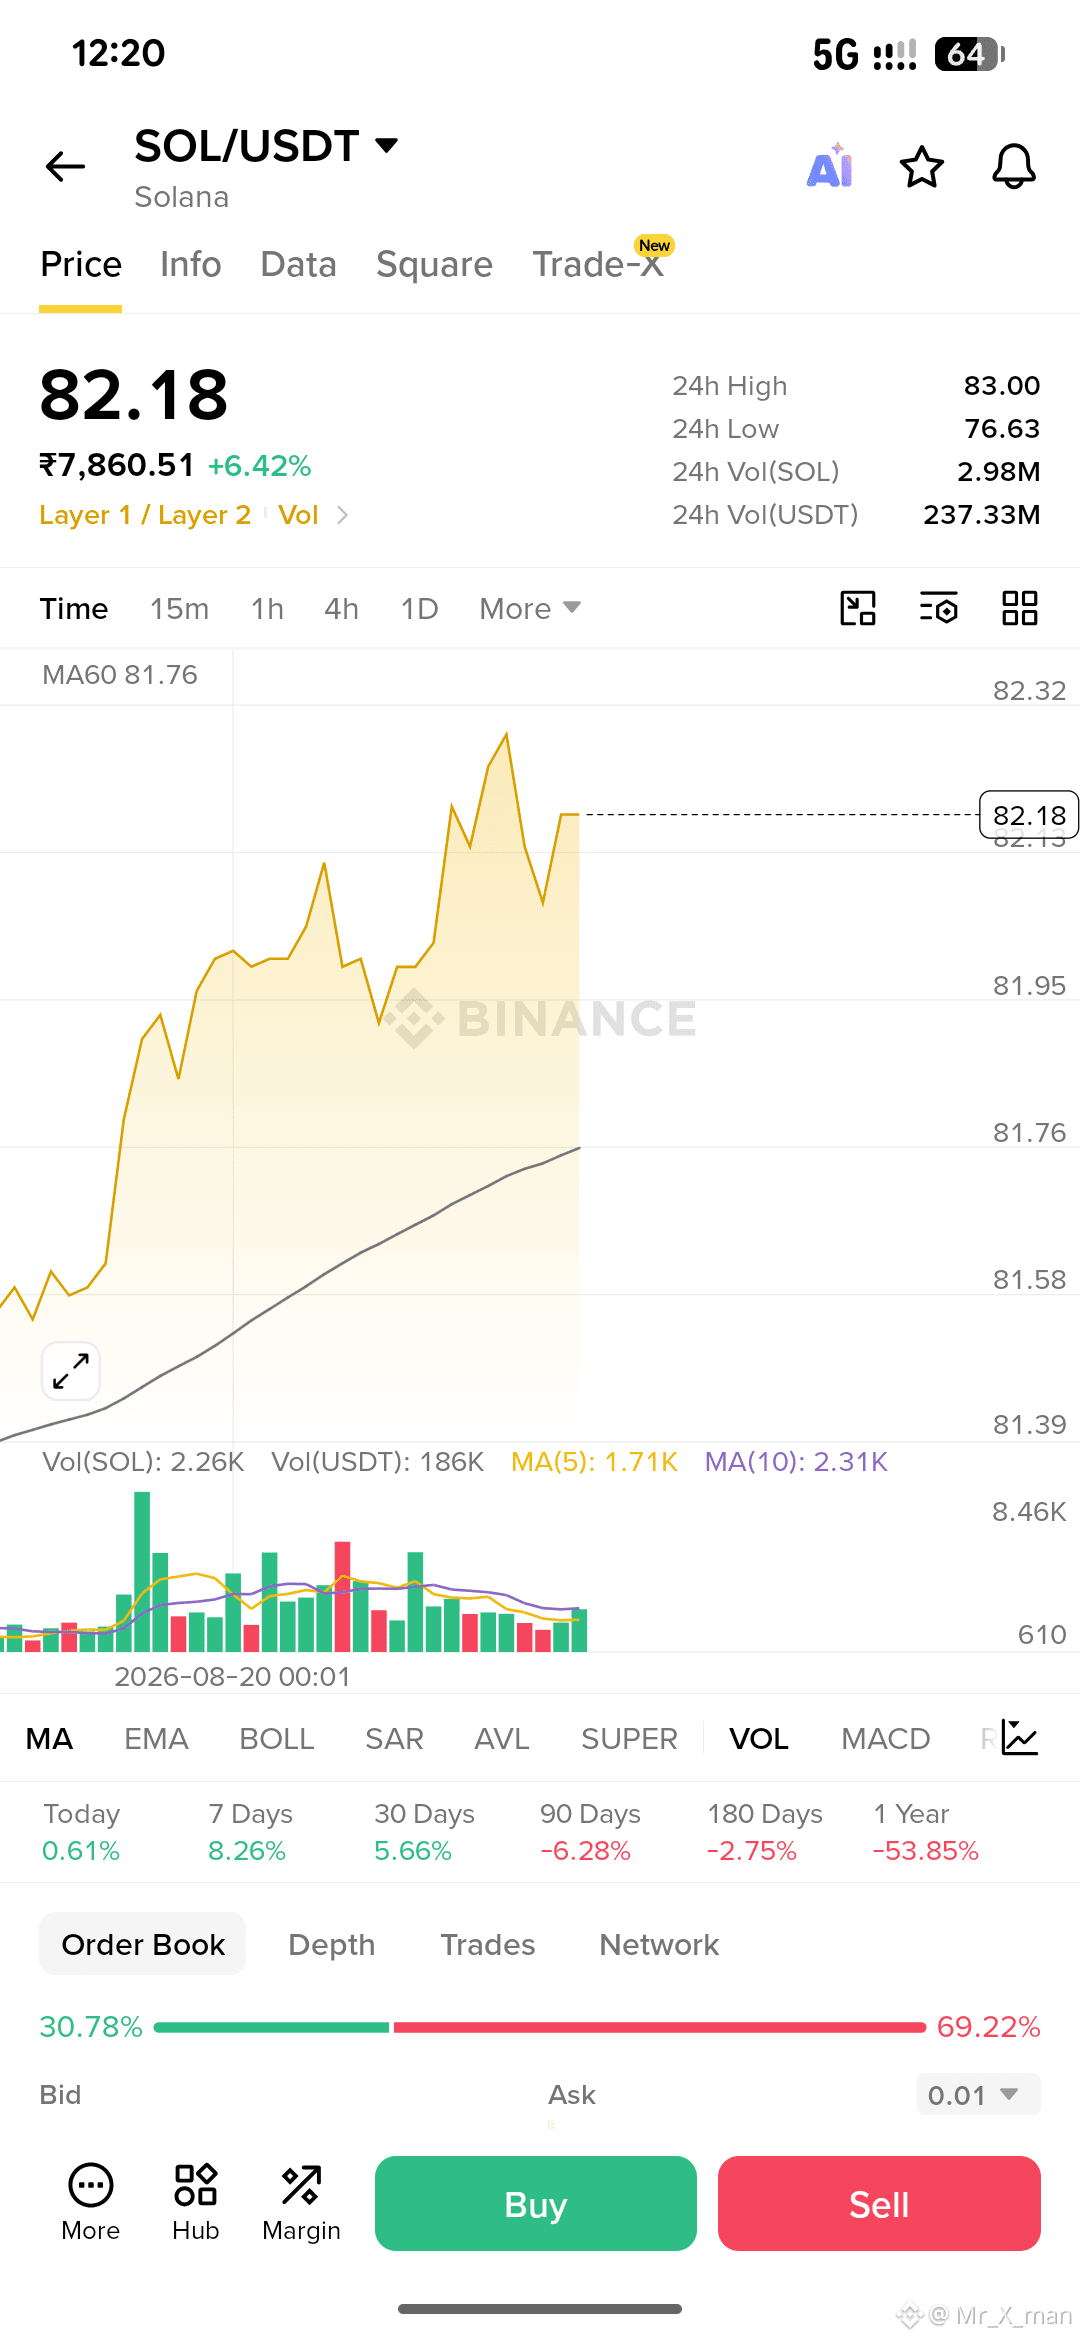Image resolution: width=1080 pixels, height=2340 pixels.
Task: Click the chart date label 2026-08-20 00:01
Action: coord(232,1677)
